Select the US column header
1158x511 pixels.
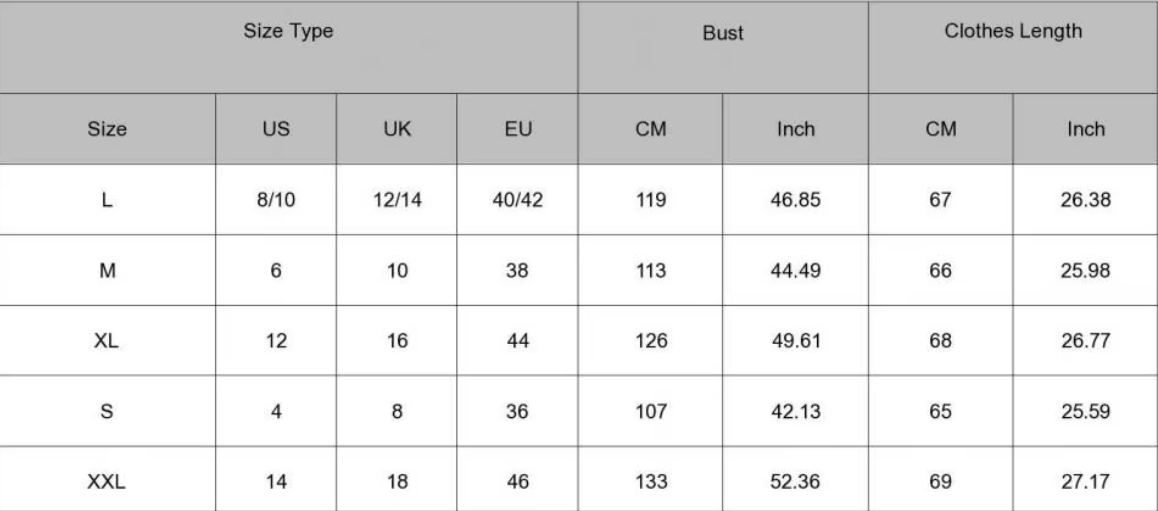(276, 129)
